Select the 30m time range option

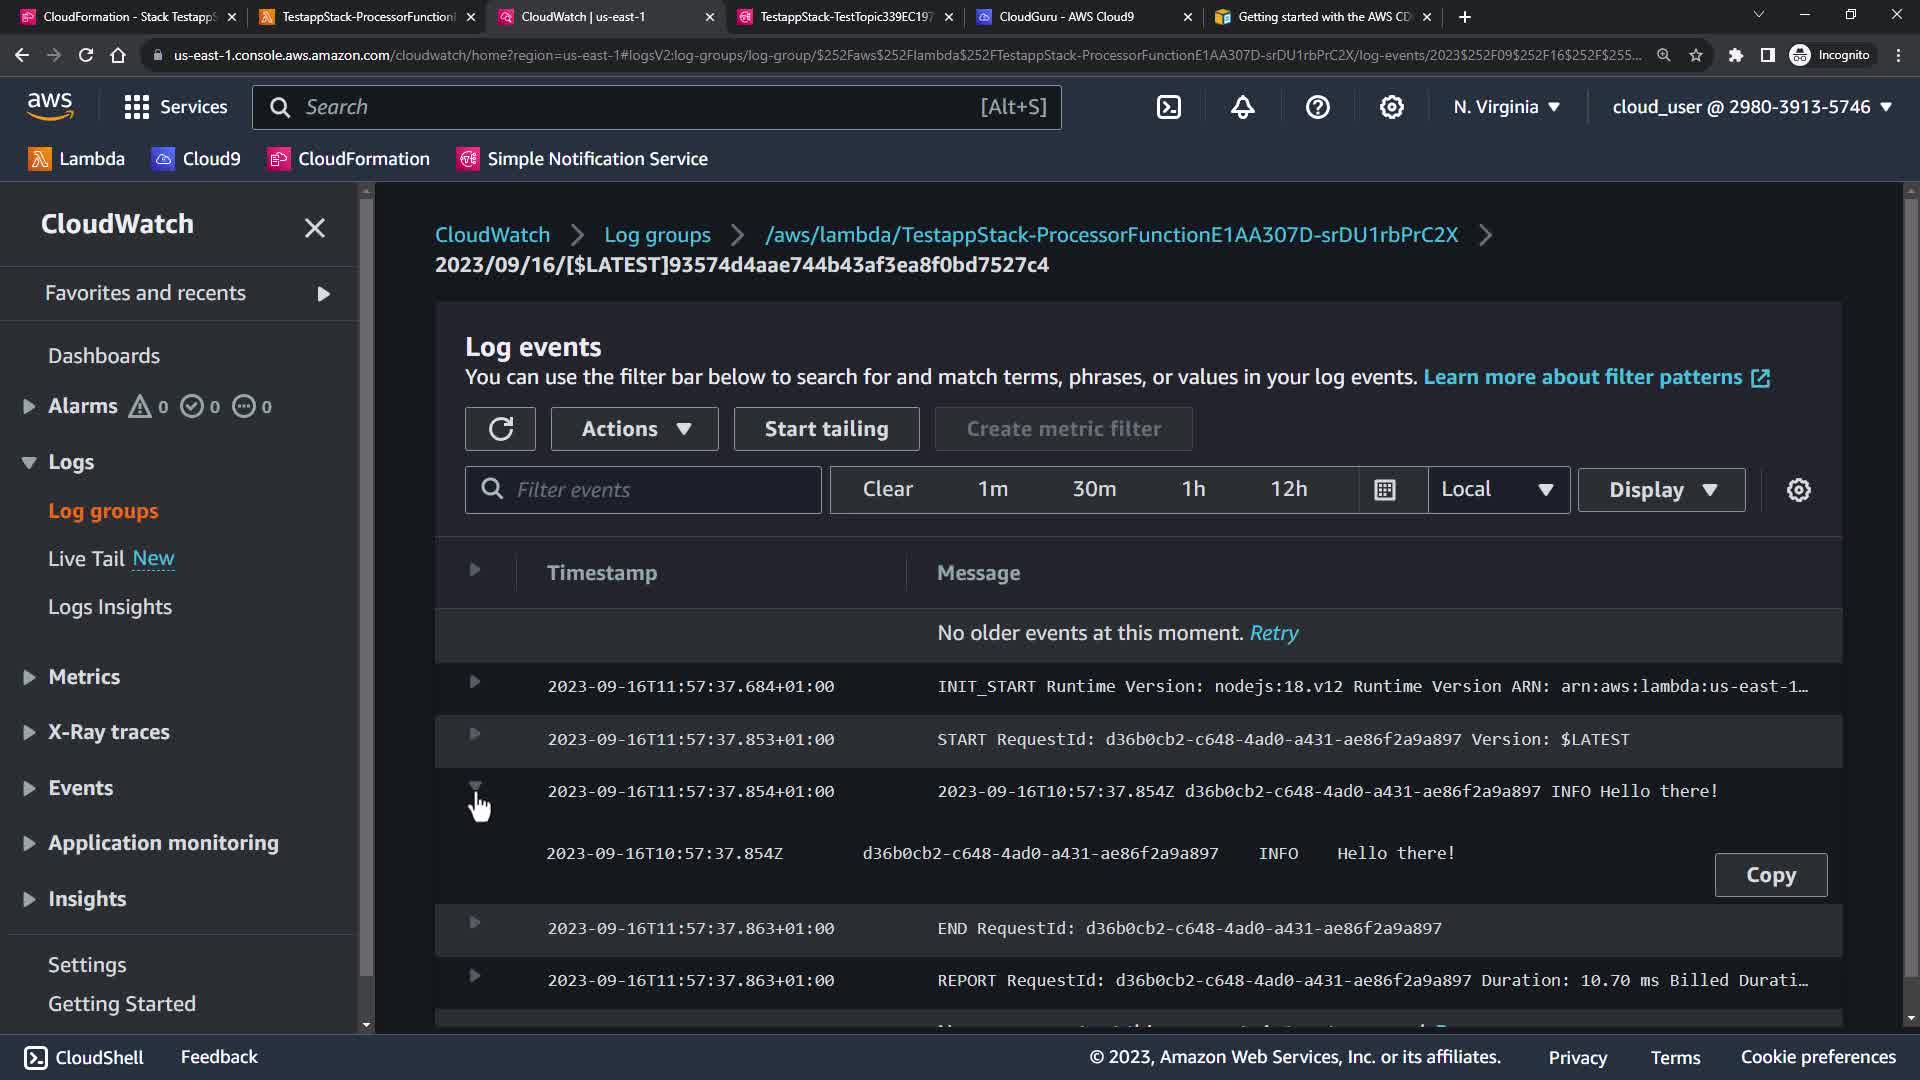tap(1094, 490)
